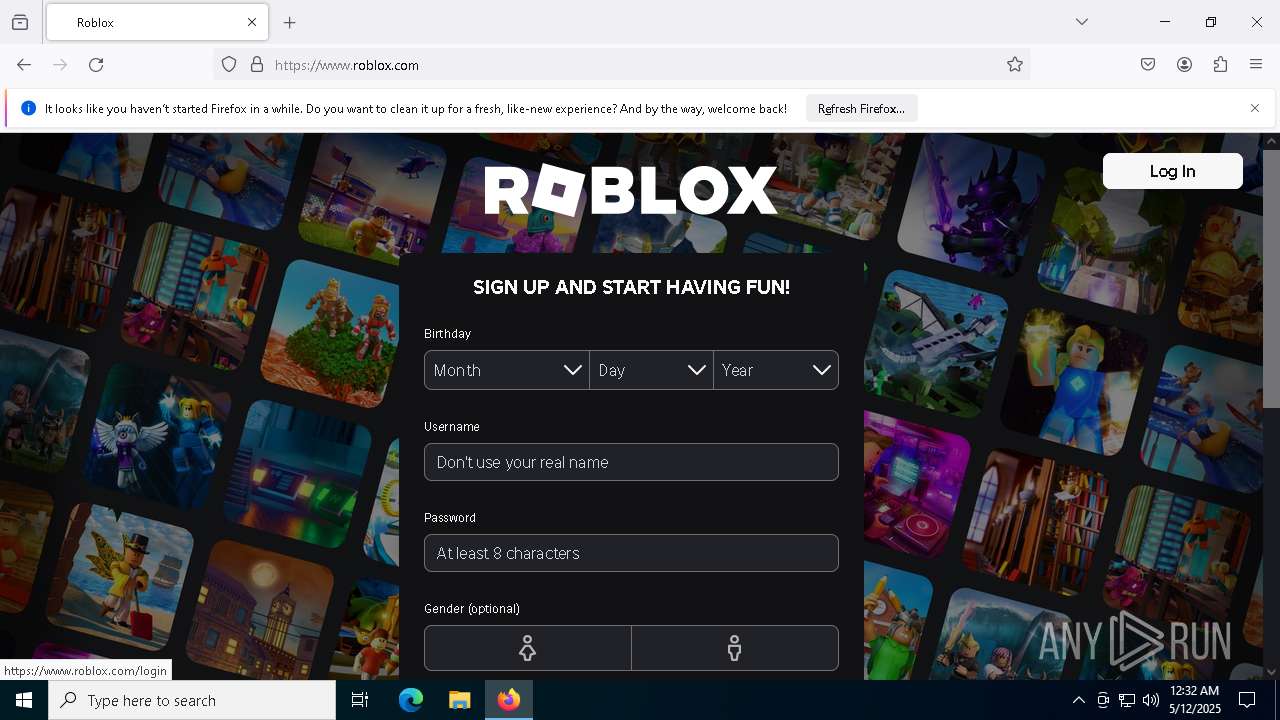Open Save to Pocket icon
Viewport: 1280px width, 720px height.
click(x=1148, y=65)
